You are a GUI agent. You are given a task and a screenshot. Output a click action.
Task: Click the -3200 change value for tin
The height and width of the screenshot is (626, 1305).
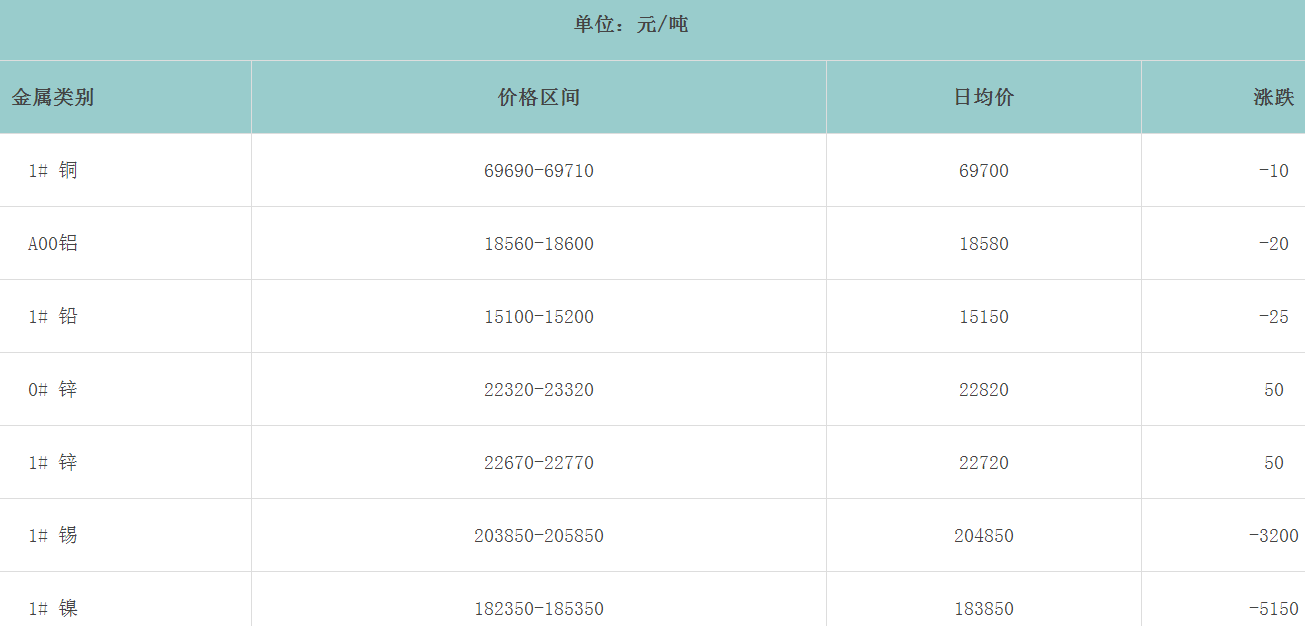point(1273,536)
